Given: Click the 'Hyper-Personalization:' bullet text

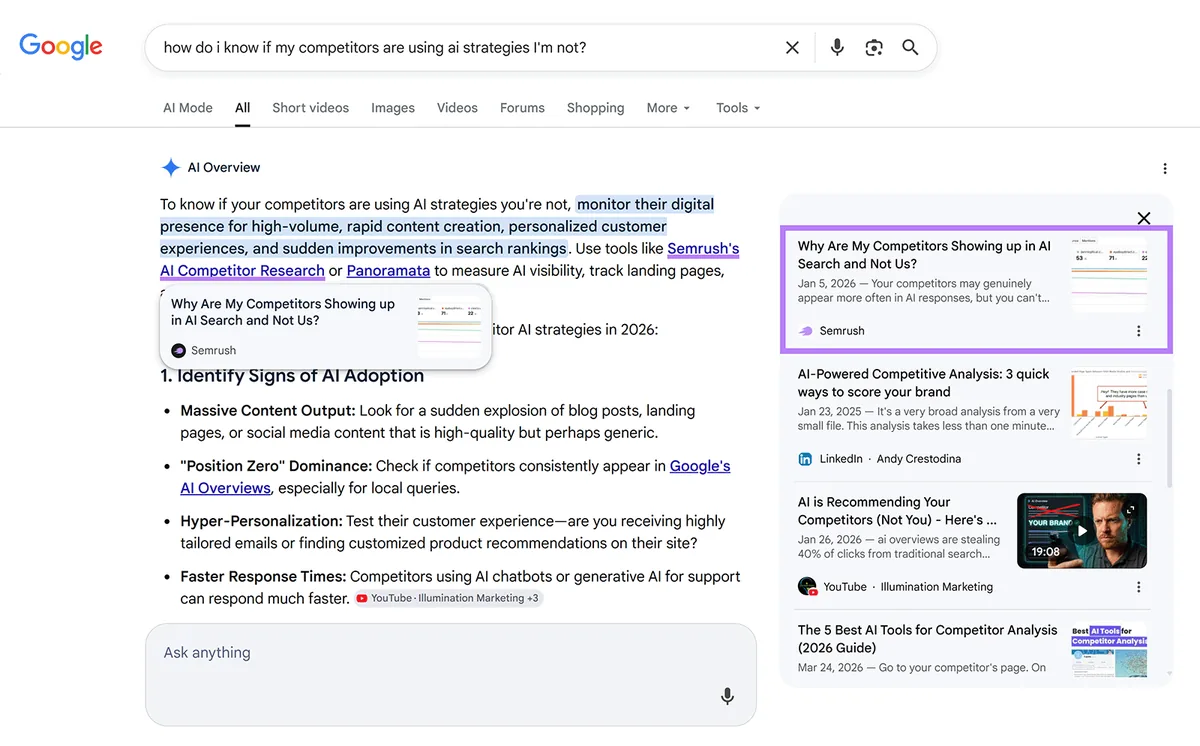Looking at the screenshot, I should click(x=261, y=522).
